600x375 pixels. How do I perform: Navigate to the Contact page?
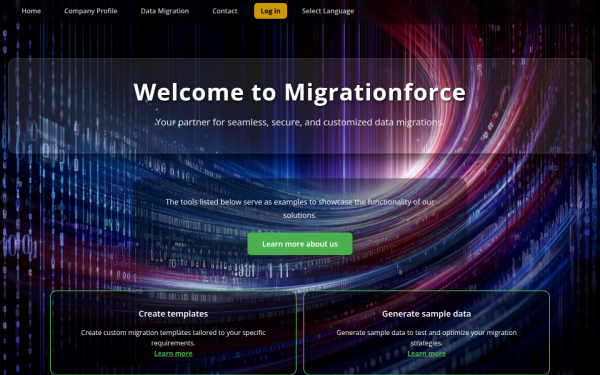(225, 11)
